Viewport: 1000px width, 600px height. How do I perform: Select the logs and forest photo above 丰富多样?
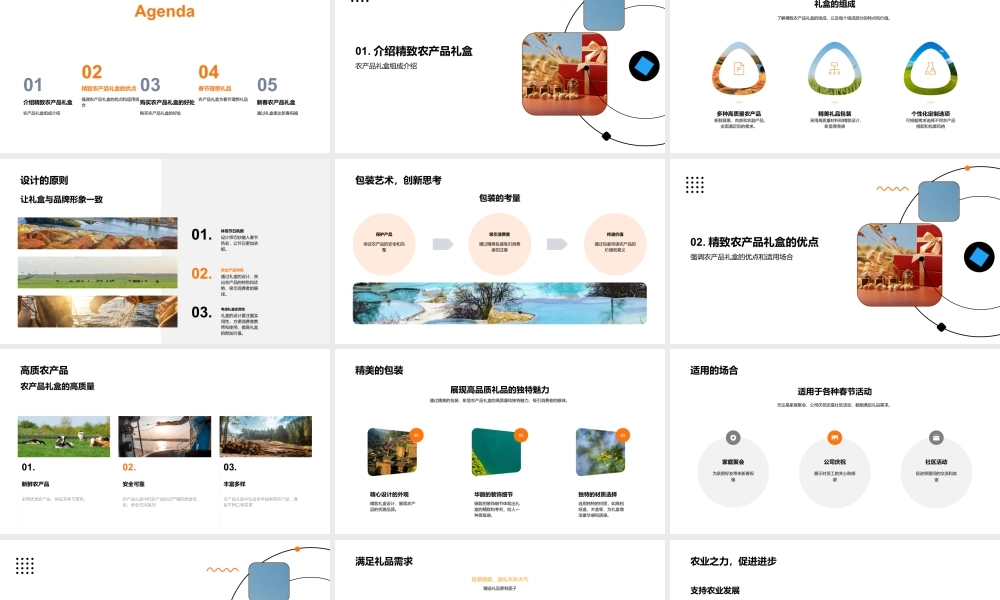pyautogui.click(x=266, y=437)
